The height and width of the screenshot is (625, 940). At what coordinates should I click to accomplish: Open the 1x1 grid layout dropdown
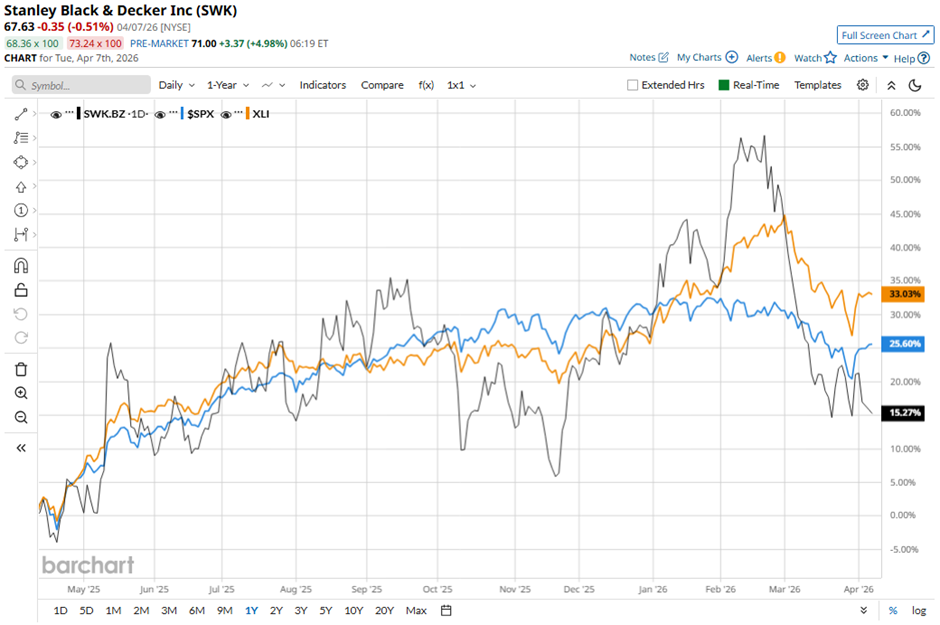coord(462,85)
